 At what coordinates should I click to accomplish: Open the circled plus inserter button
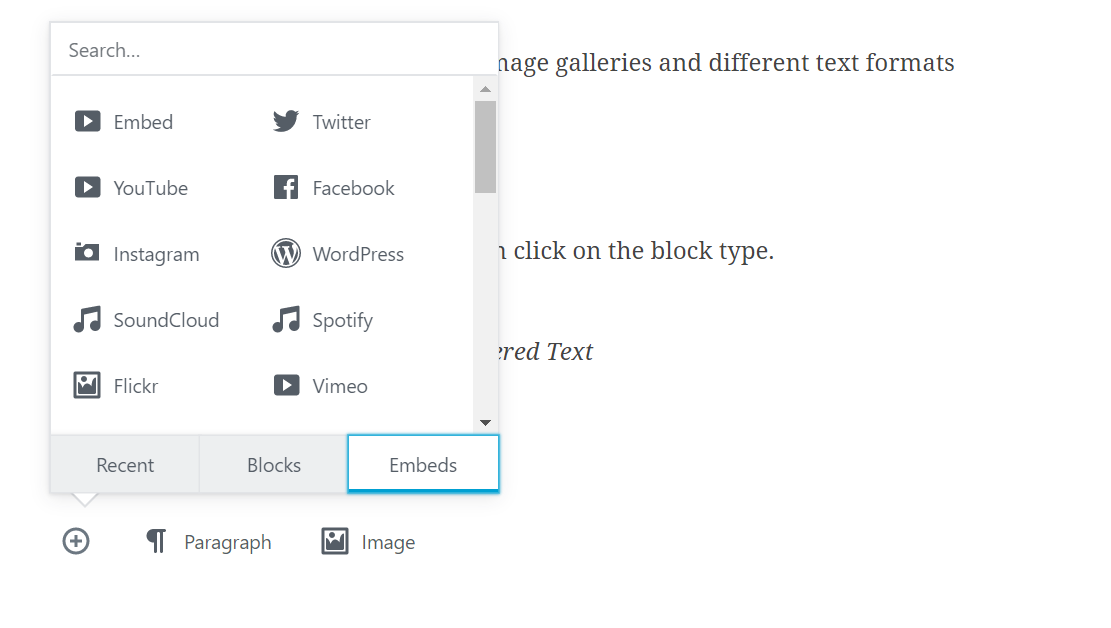point(76,542)
